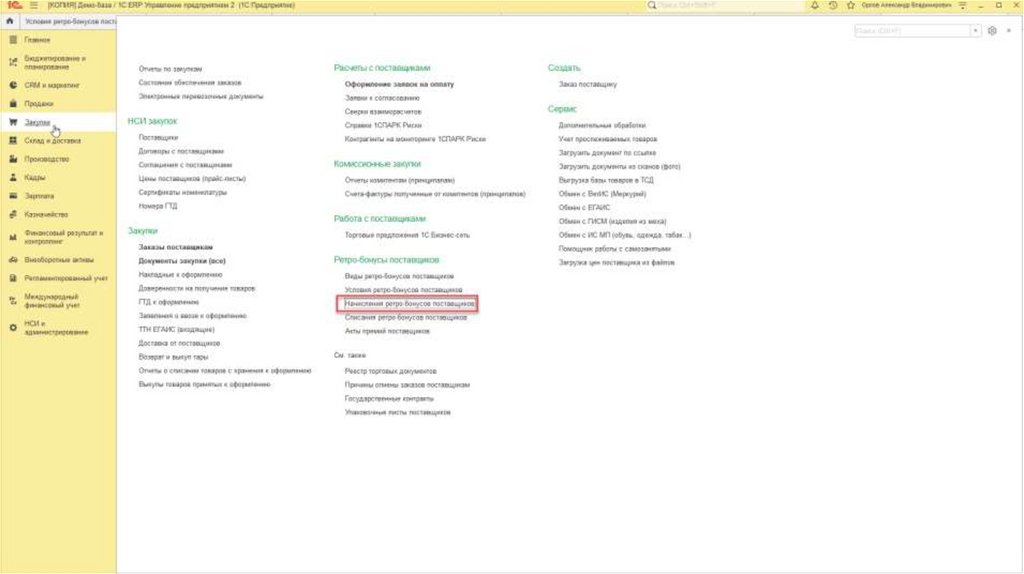Click the Склад и доставка section icon

tap(13, 140)
